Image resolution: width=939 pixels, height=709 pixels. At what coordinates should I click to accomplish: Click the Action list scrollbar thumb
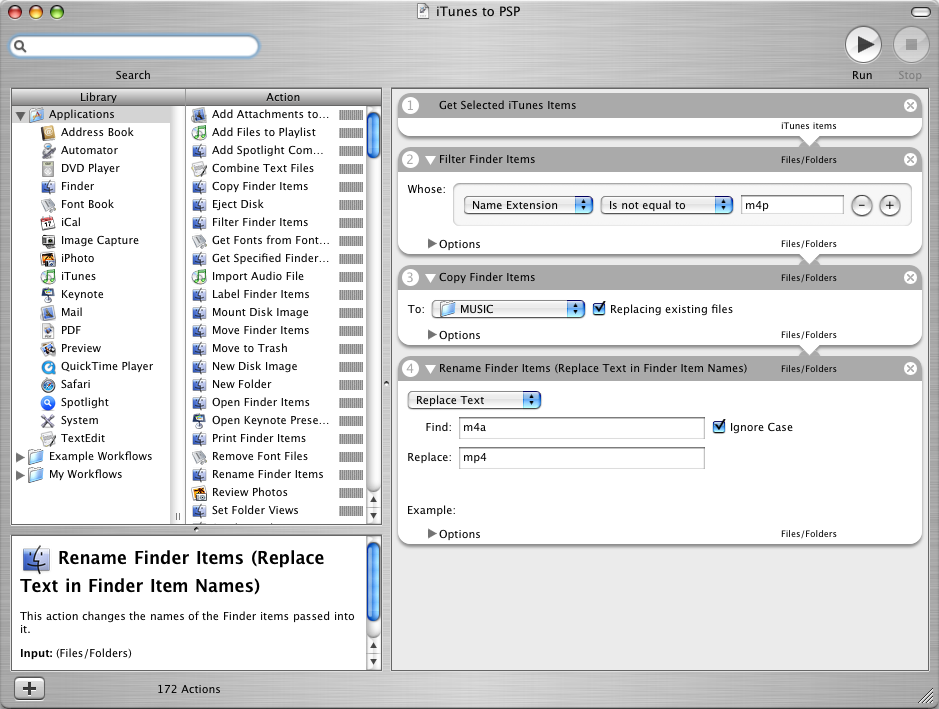tap(373, 135)
